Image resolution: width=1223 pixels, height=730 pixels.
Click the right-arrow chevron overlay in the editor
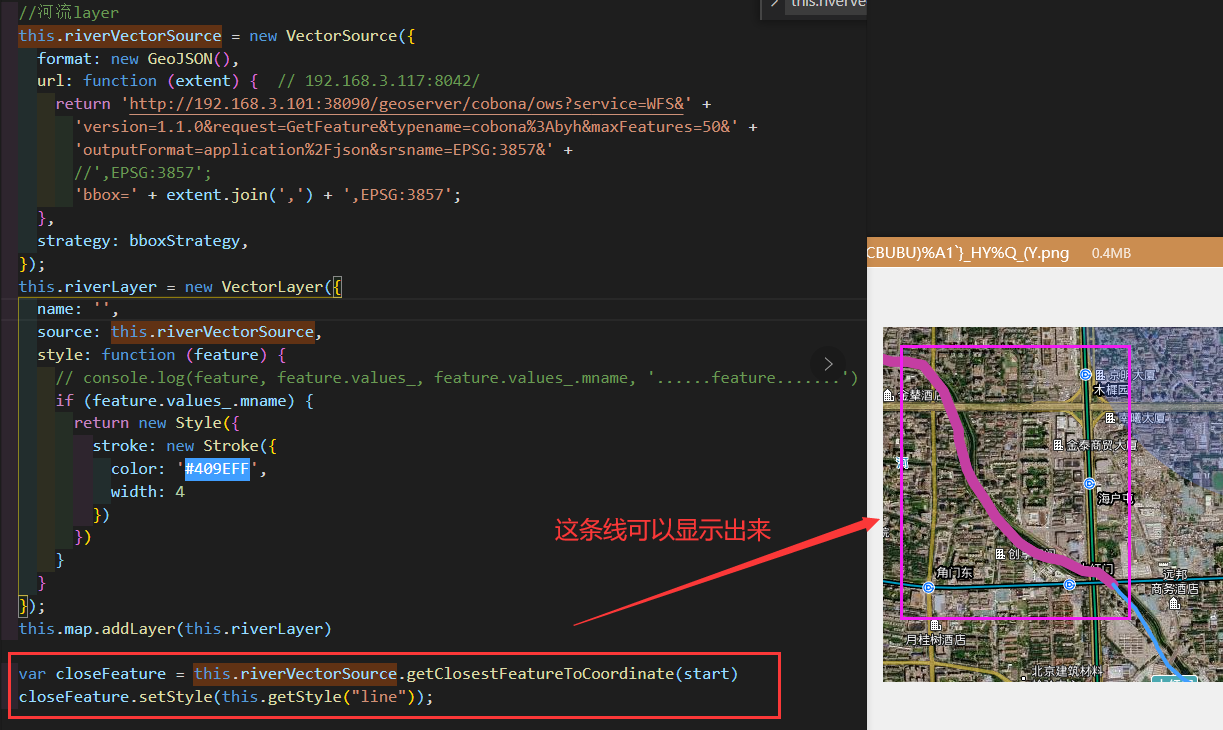[x=827, y=364]
